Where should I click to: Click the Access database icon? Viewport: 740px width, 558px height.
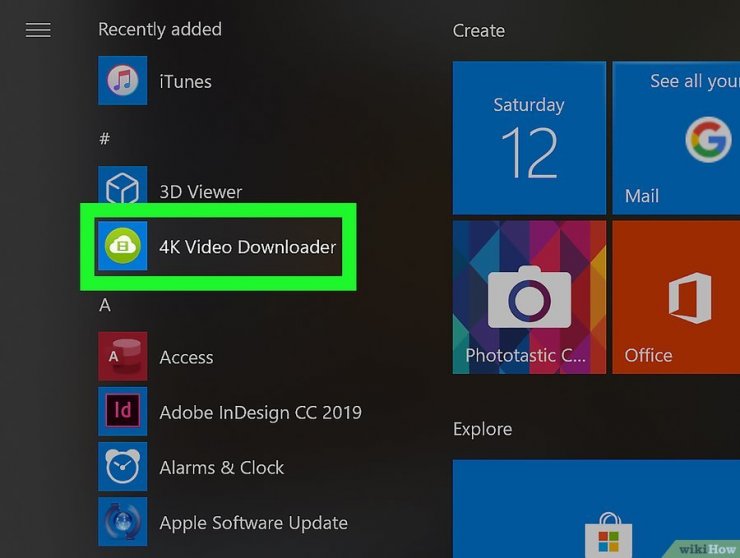point(123,356)
